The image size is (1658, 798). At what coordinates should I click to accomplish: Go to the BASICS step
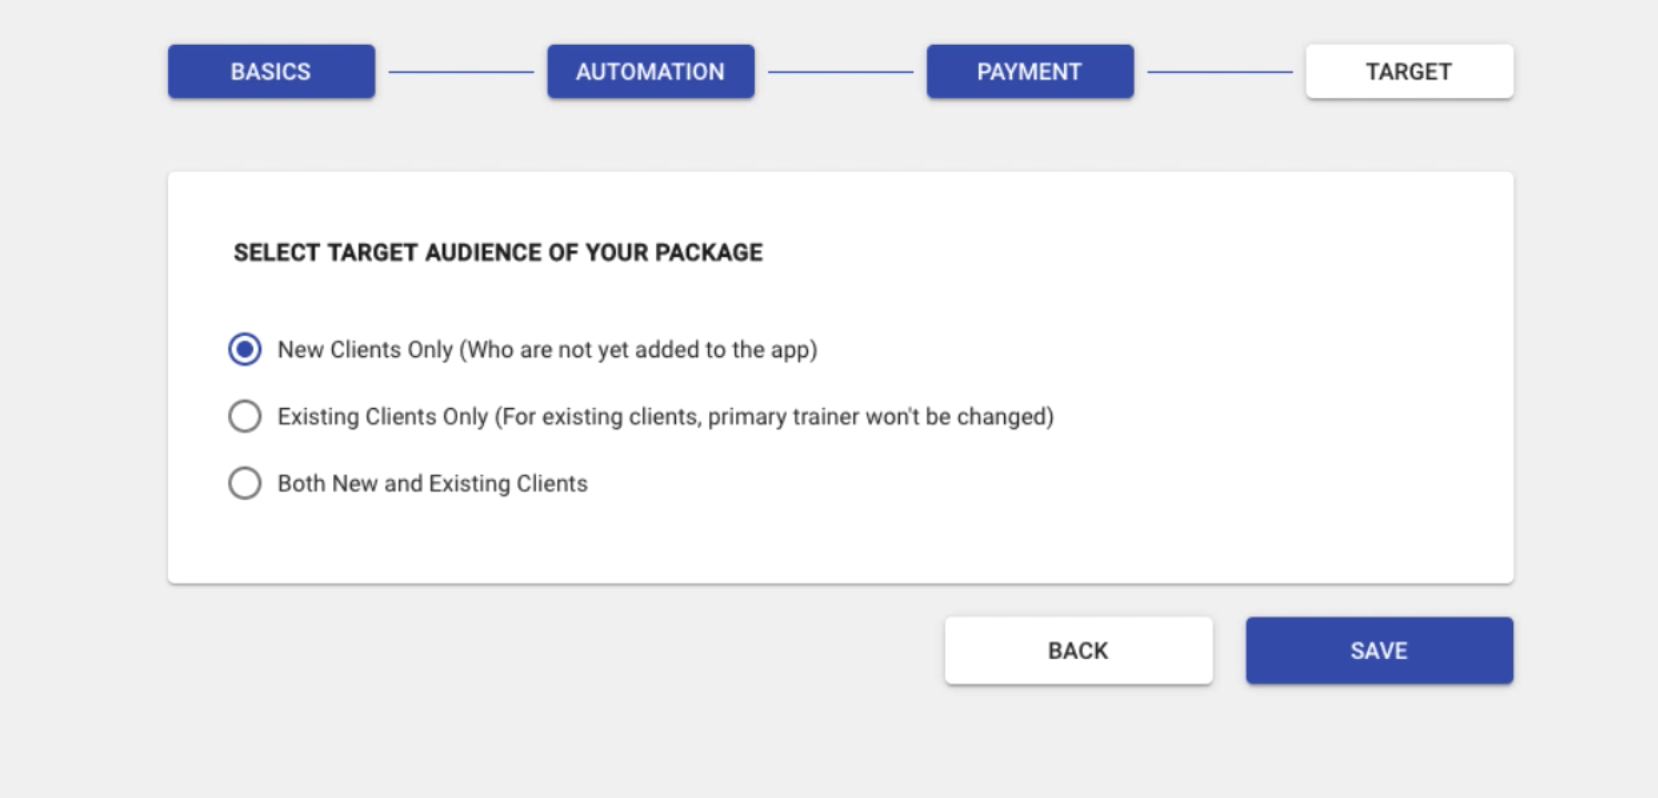tap(271, 71)
